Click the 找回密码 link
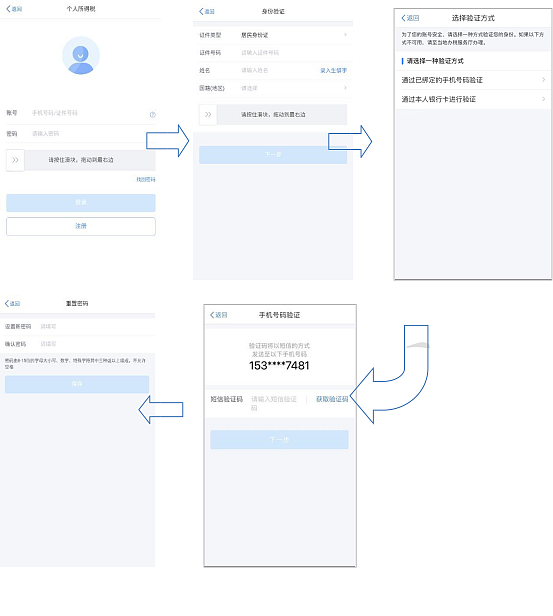Image resolution: width=553 pixels, height=616 pixels. [x=146, y=180]
